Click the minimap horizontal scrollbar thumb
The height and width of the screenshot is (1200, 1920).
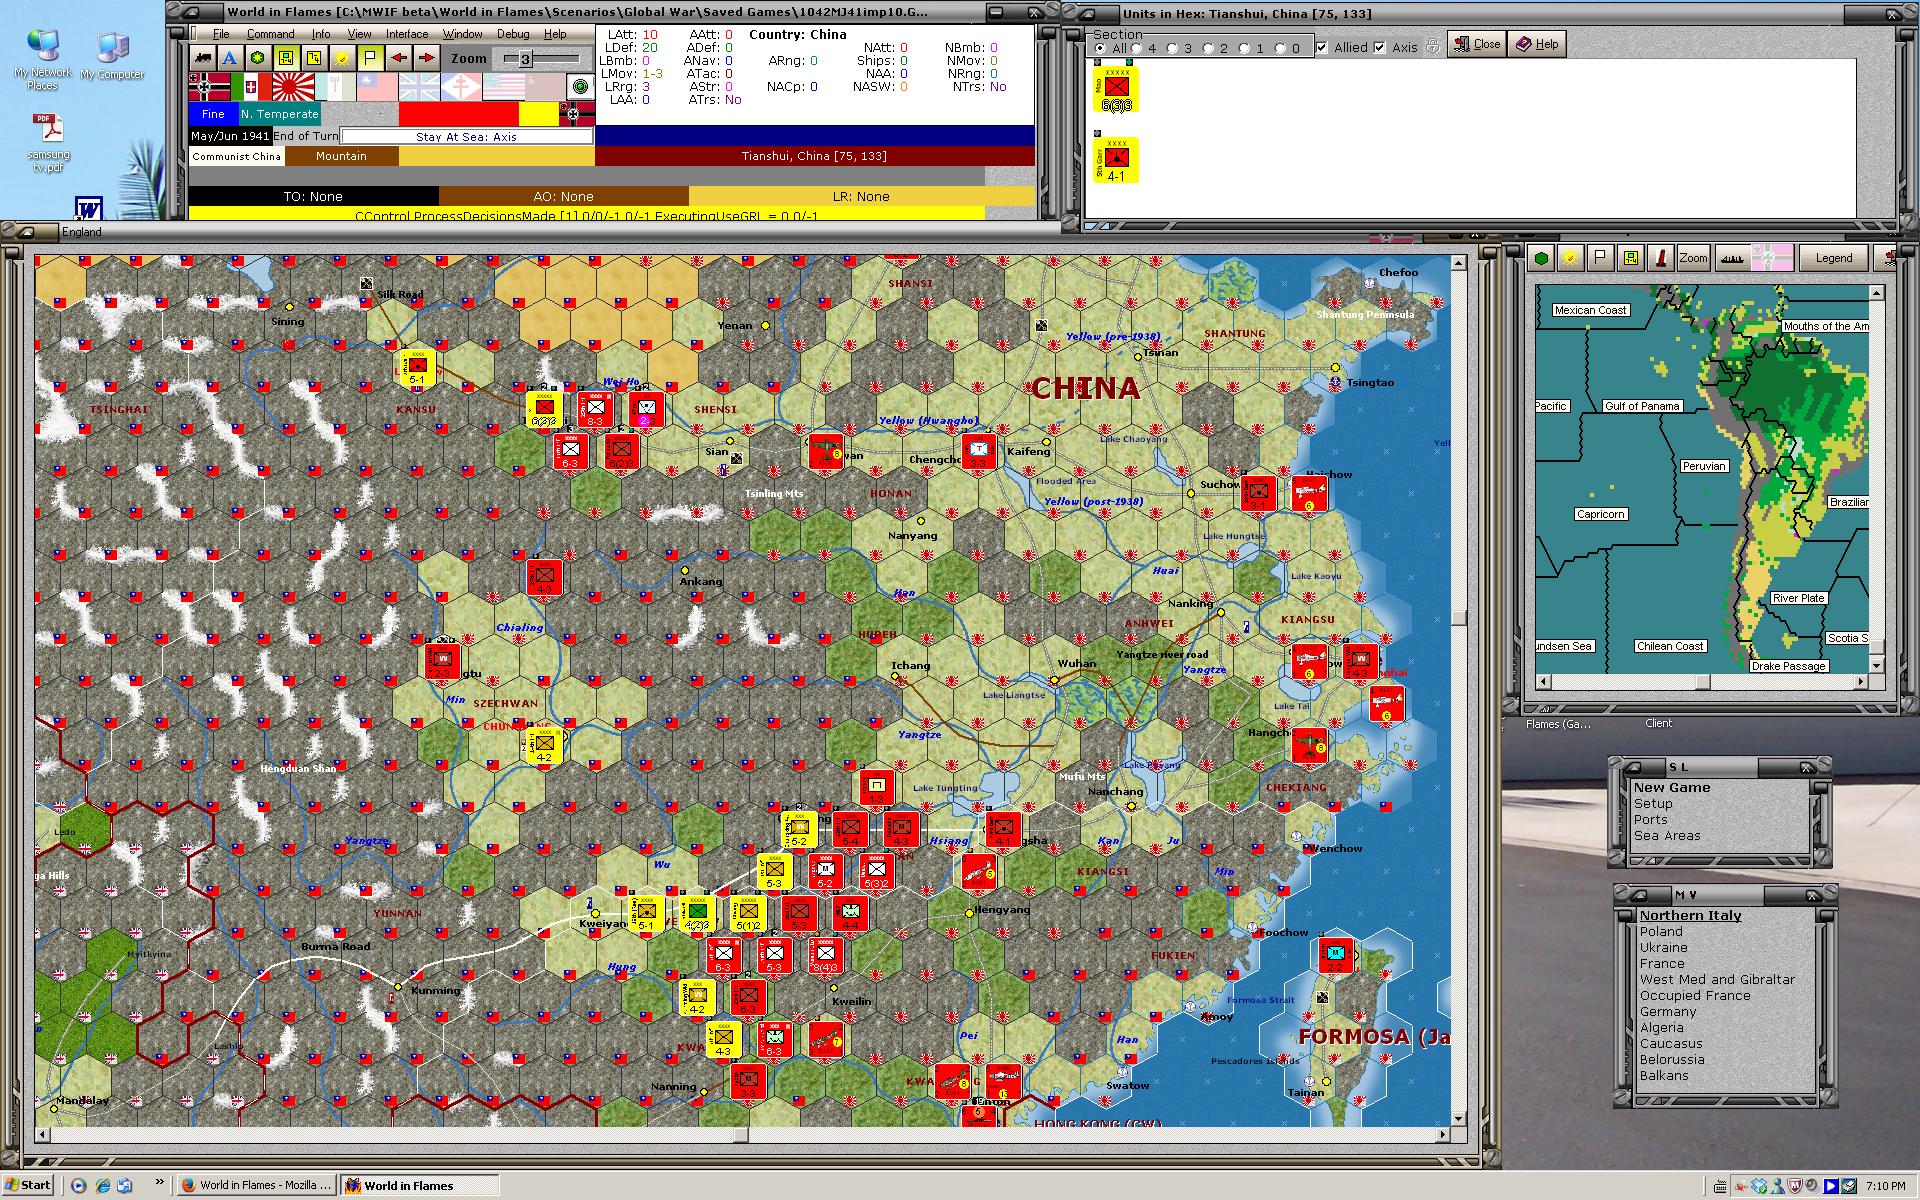pyautogui.click(x=1703, y=682)
